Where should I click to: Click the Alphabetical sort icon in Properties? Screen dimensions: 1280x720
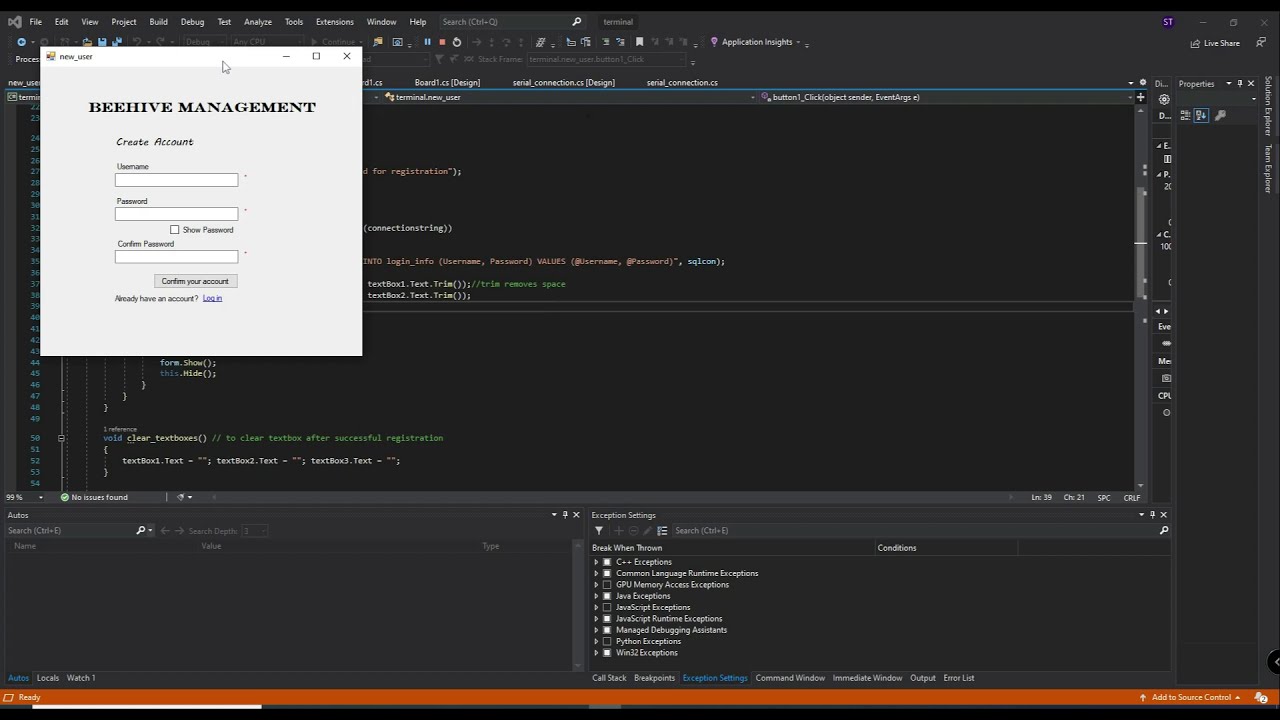1201,115
